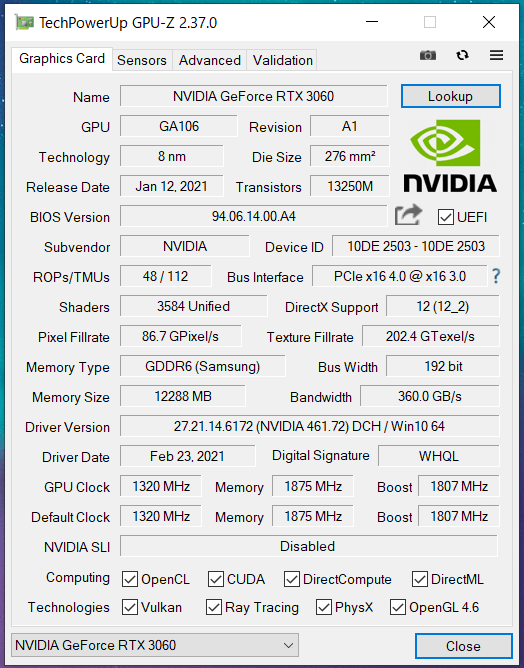Image resolution: width=524 pixels, height=668 pixels.
Task: Click the Driver Date field Feb 23, 2021
Action: [187, 456]
